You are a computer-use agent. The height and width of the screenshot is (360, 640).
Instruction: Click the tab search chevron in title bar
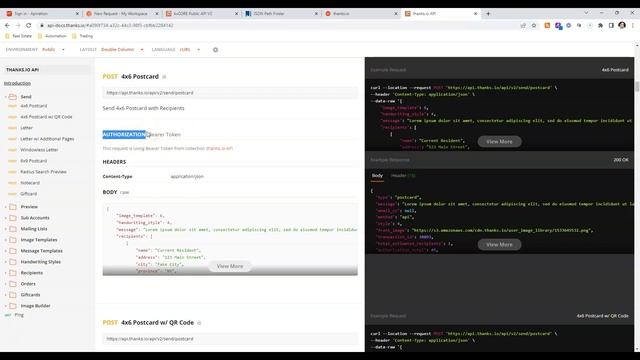point(586,13)
